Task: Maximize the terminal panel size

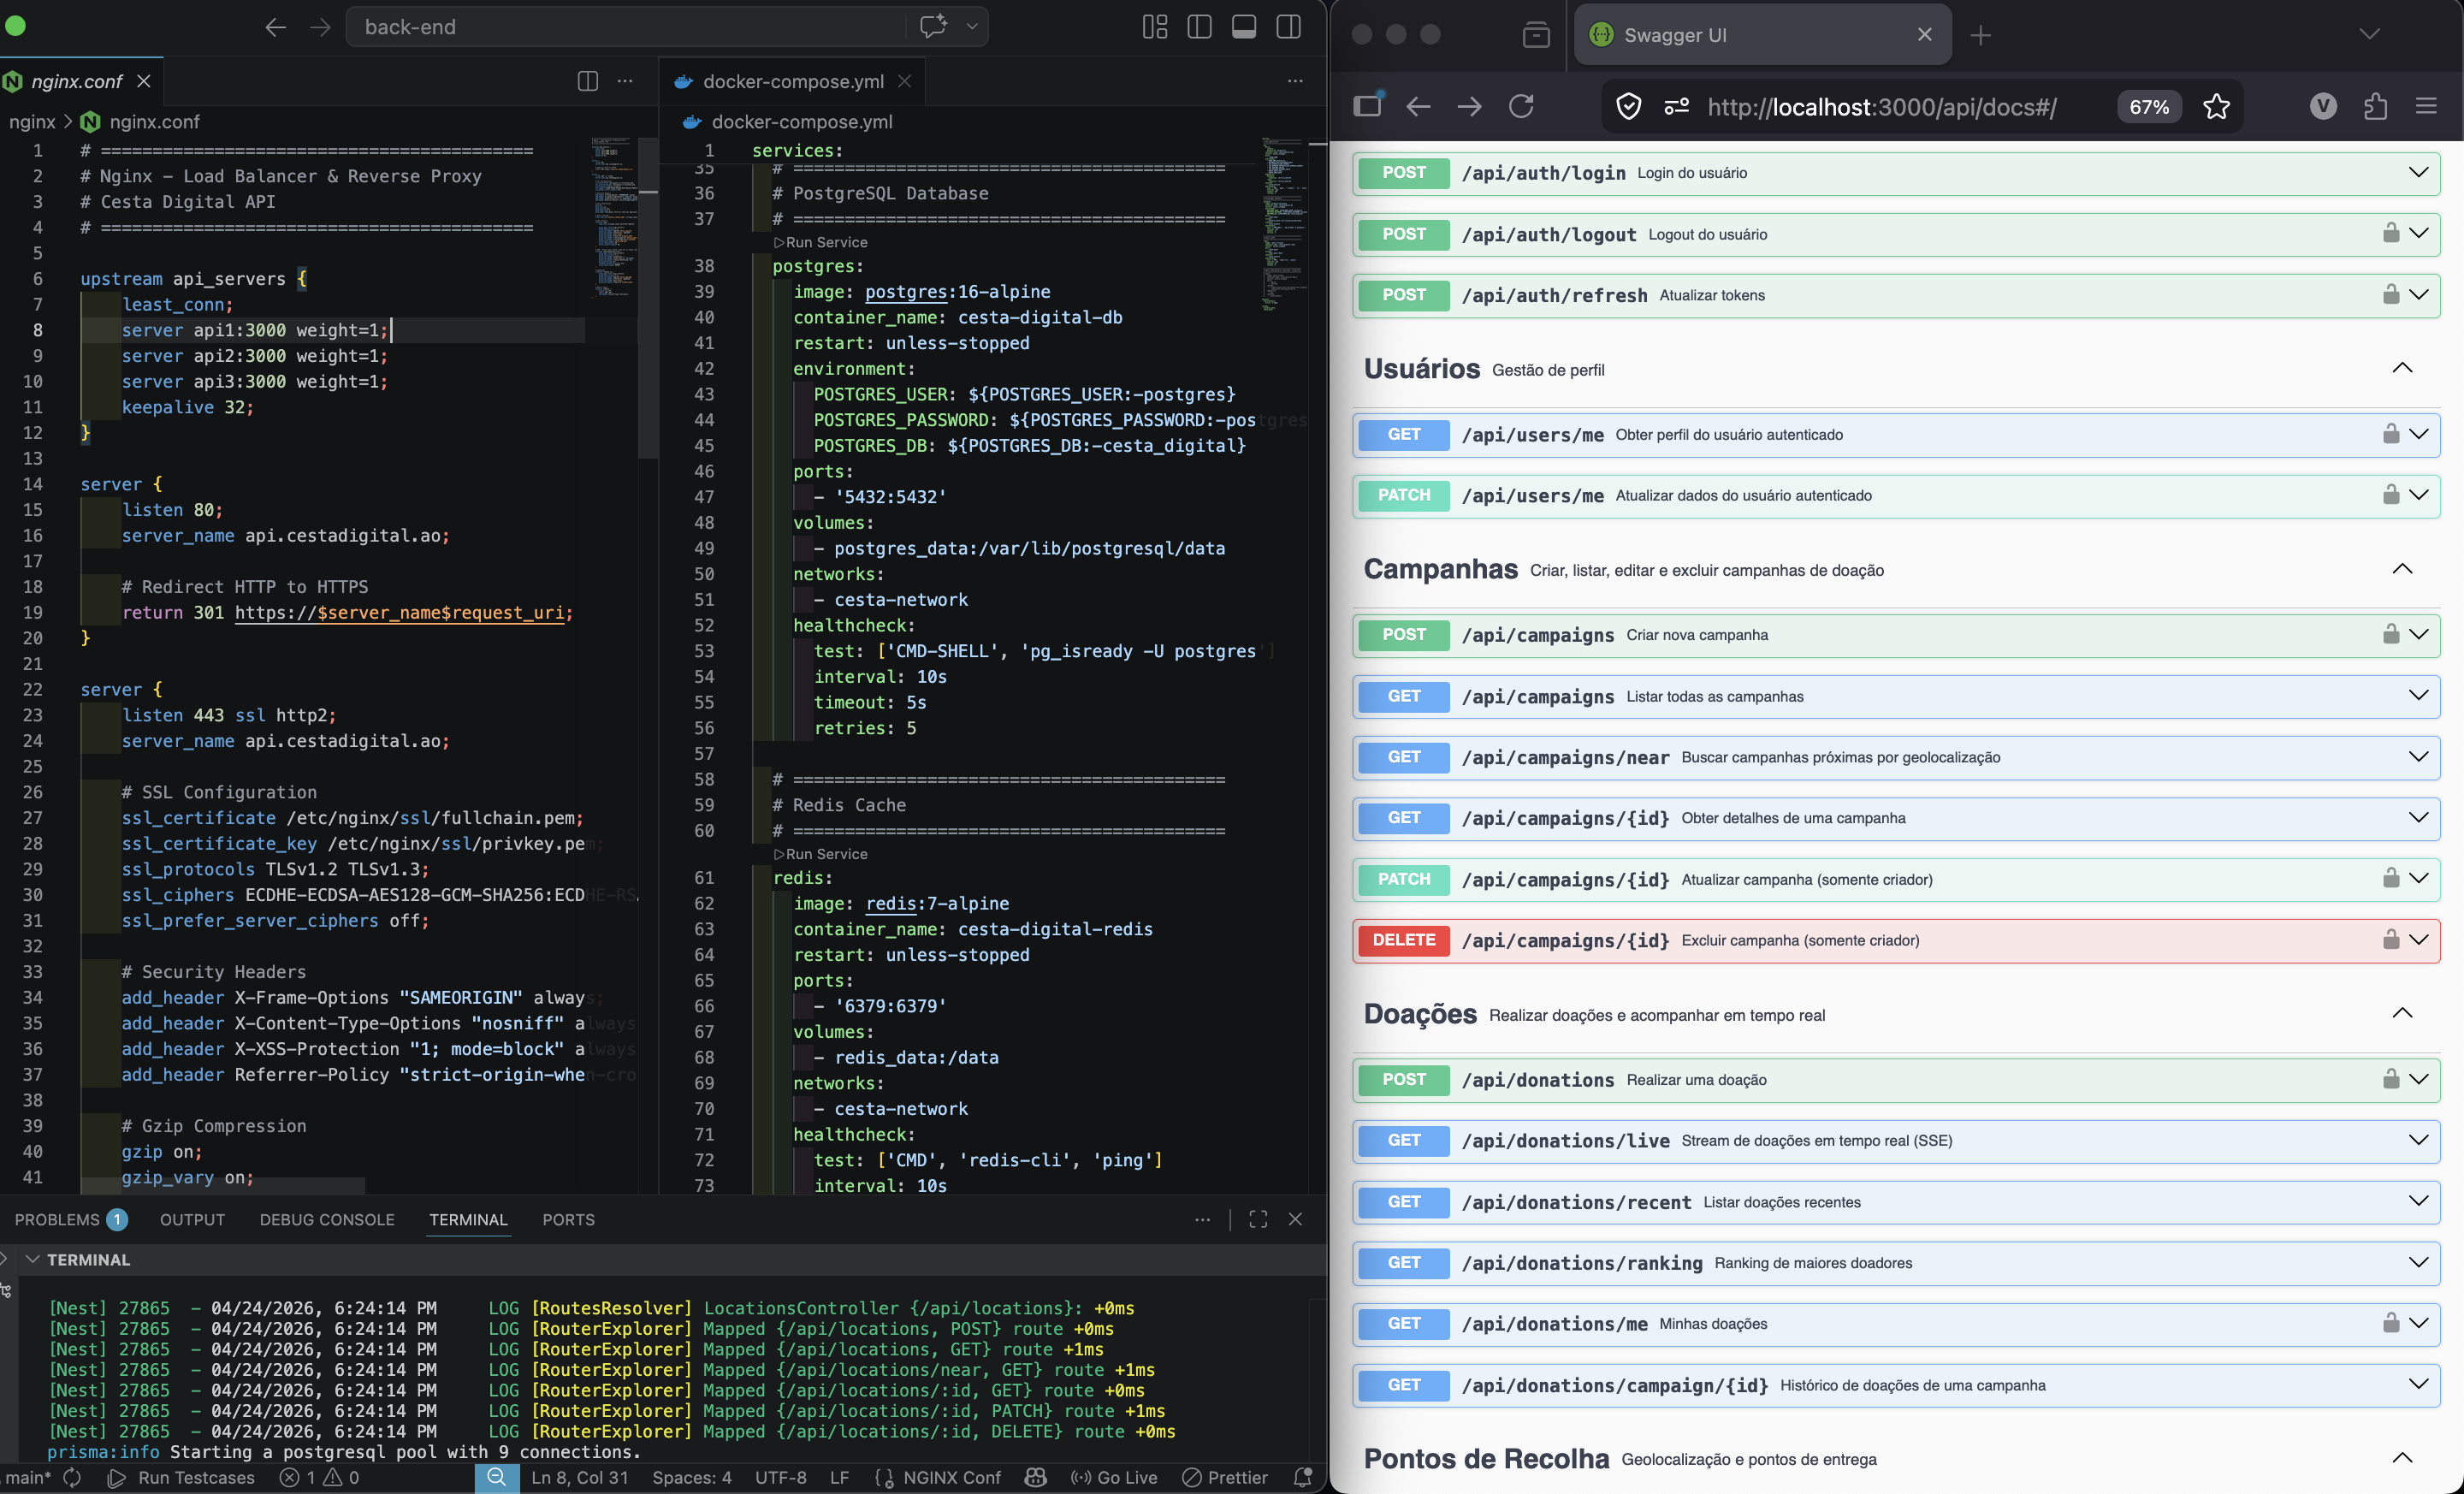Action: click(1258, 1219)
